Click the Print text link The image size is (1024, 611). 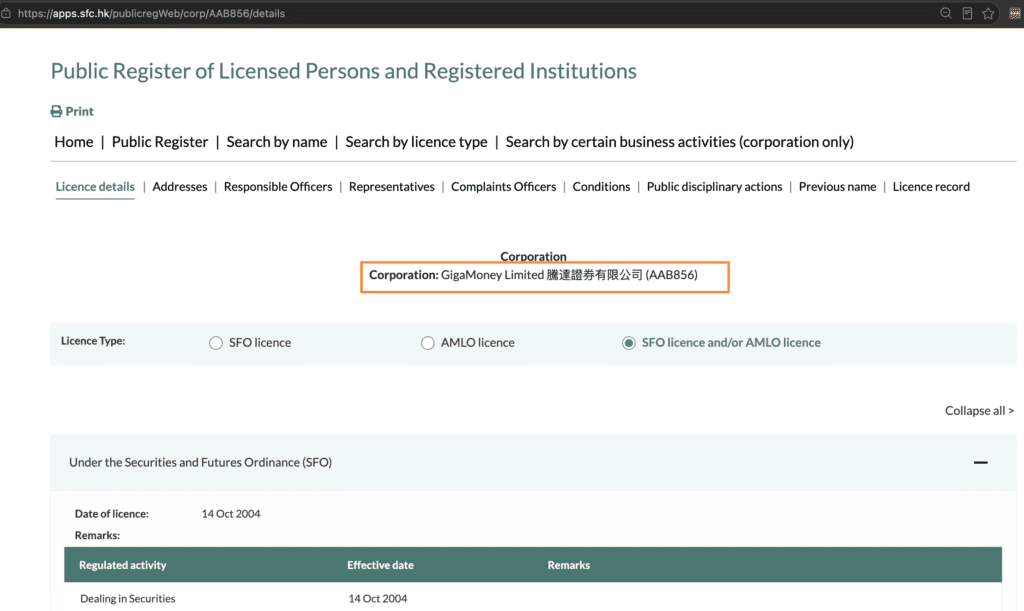tap(79, 112)
